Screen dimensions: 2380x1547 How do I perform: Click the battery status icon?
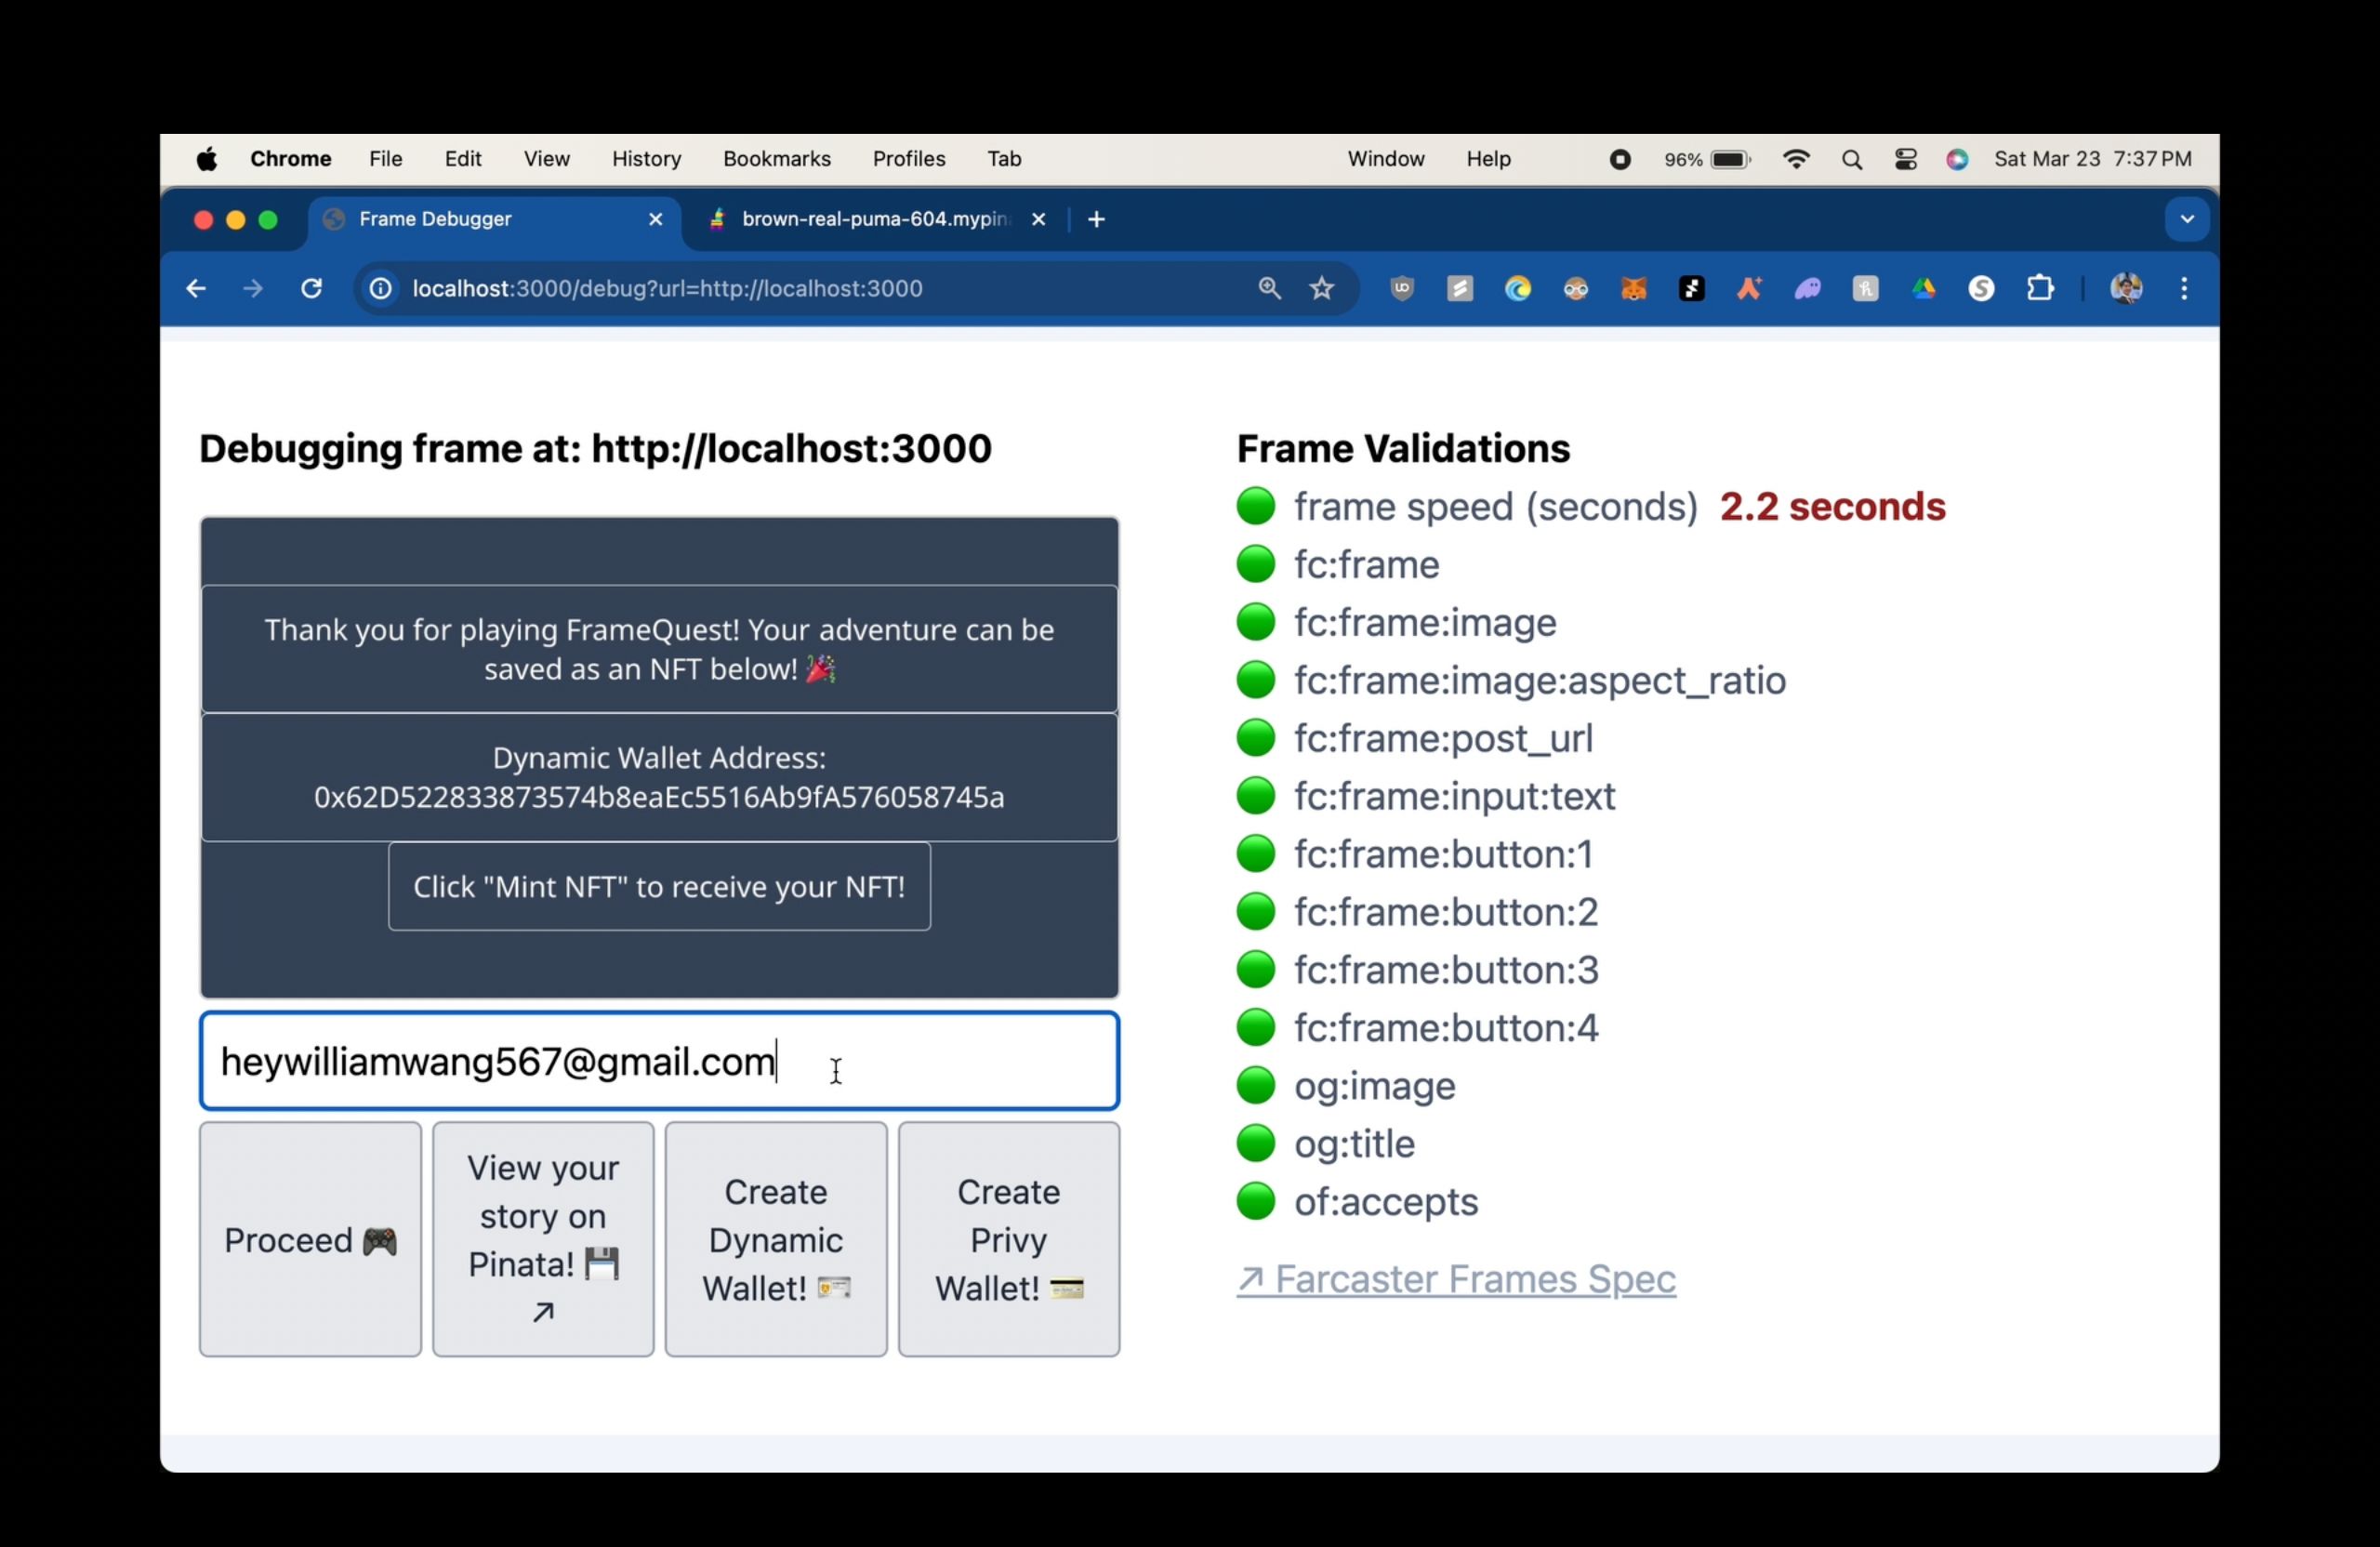1731,160
